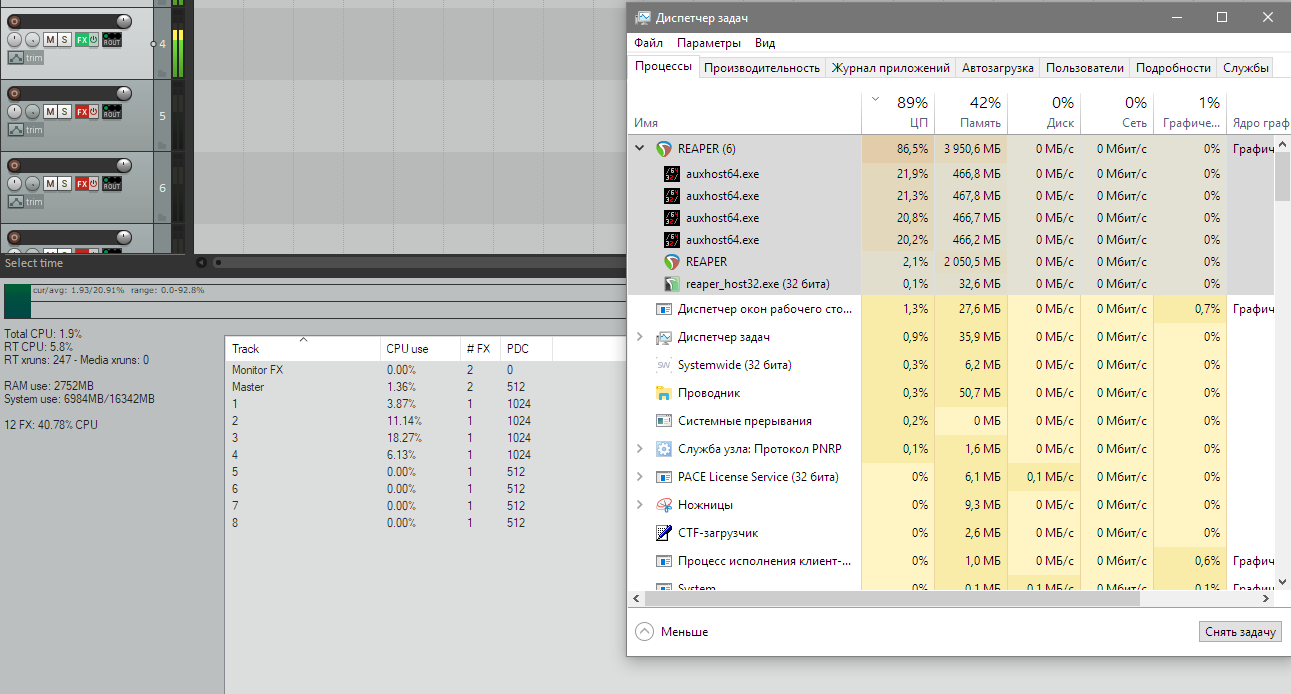Click folder icon beside track number 4

coord(162,73)
